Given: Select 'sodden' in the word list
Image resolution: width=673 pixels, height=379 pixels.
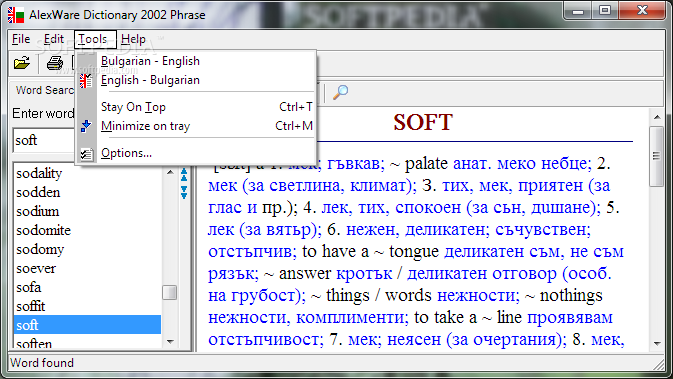Looking at the screenshot, I should [88, 192].
